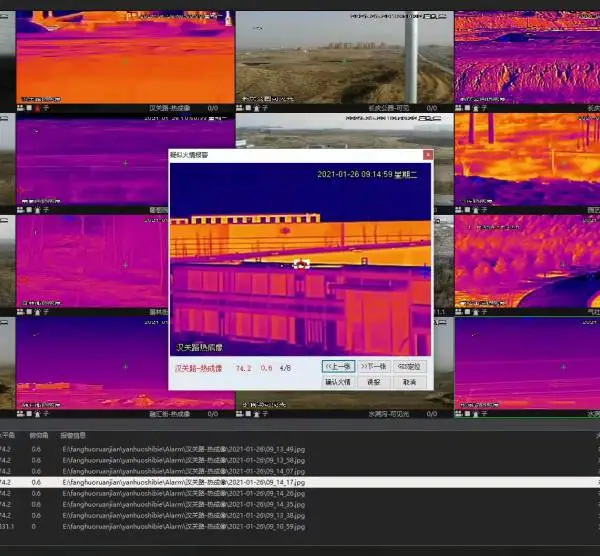Image resolution: width=600 pixels, height=556 pixels.
Task: Click the bell icon under the third-row left magenta thermal tile
Action: pos(37,312)
